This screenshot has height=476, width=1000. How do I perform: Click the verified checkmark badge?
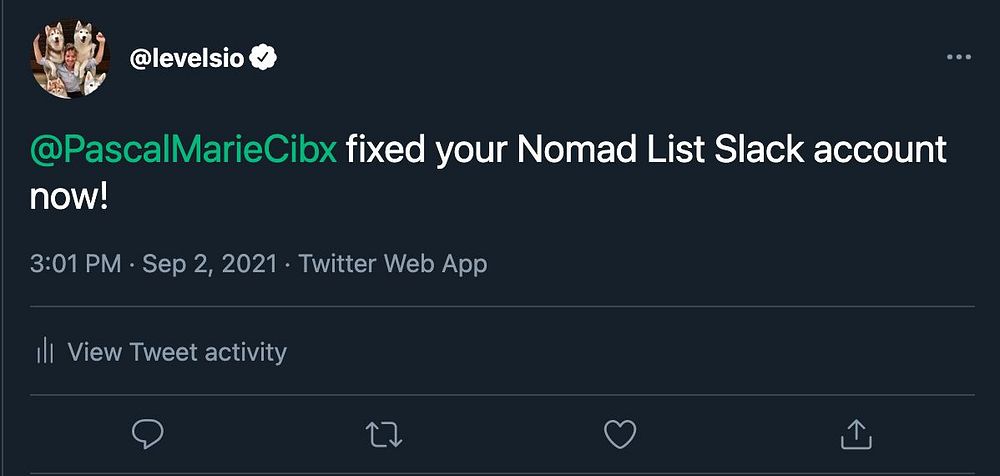(263, 59)
